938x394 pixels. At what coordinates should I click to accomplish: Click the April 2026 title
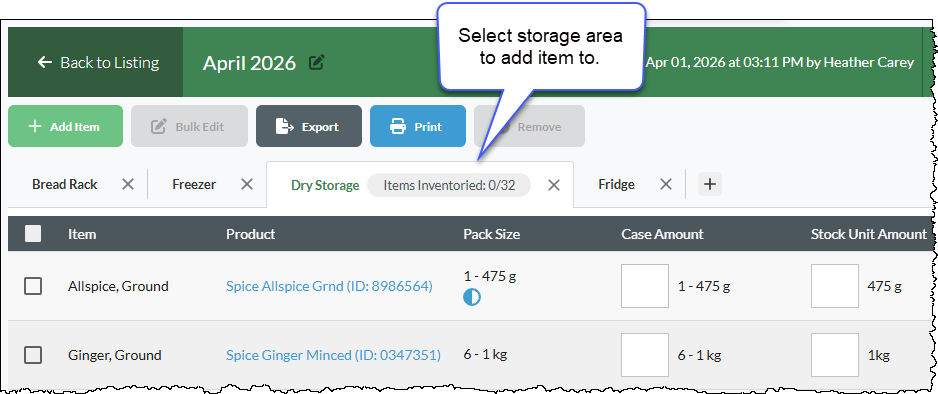(x=249, y=63)
